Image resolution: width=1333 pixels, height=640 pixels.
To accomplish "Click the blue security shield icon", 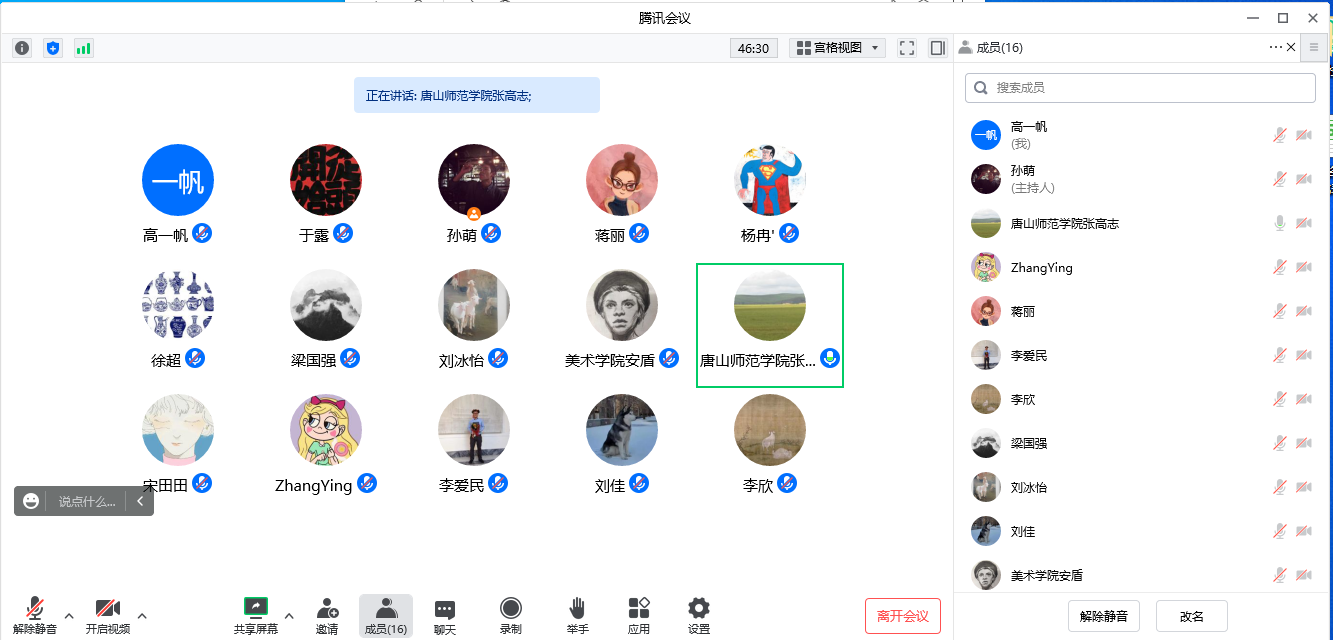I will pos(53,48).
